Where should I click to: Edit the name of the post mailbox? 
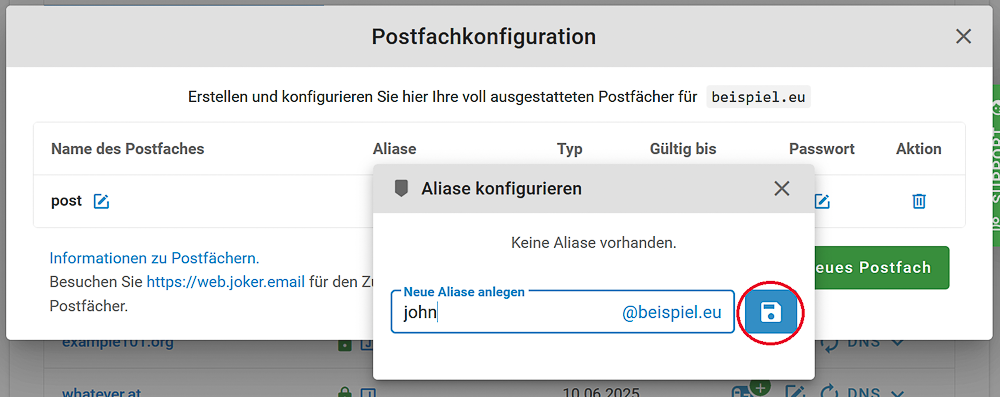pyautogui.click(x=101, y=202)
